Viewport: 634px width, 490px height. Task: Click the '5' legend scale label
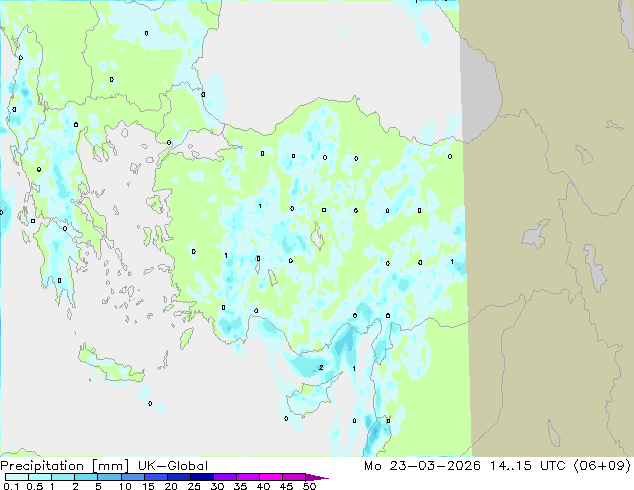click(98, 486)
